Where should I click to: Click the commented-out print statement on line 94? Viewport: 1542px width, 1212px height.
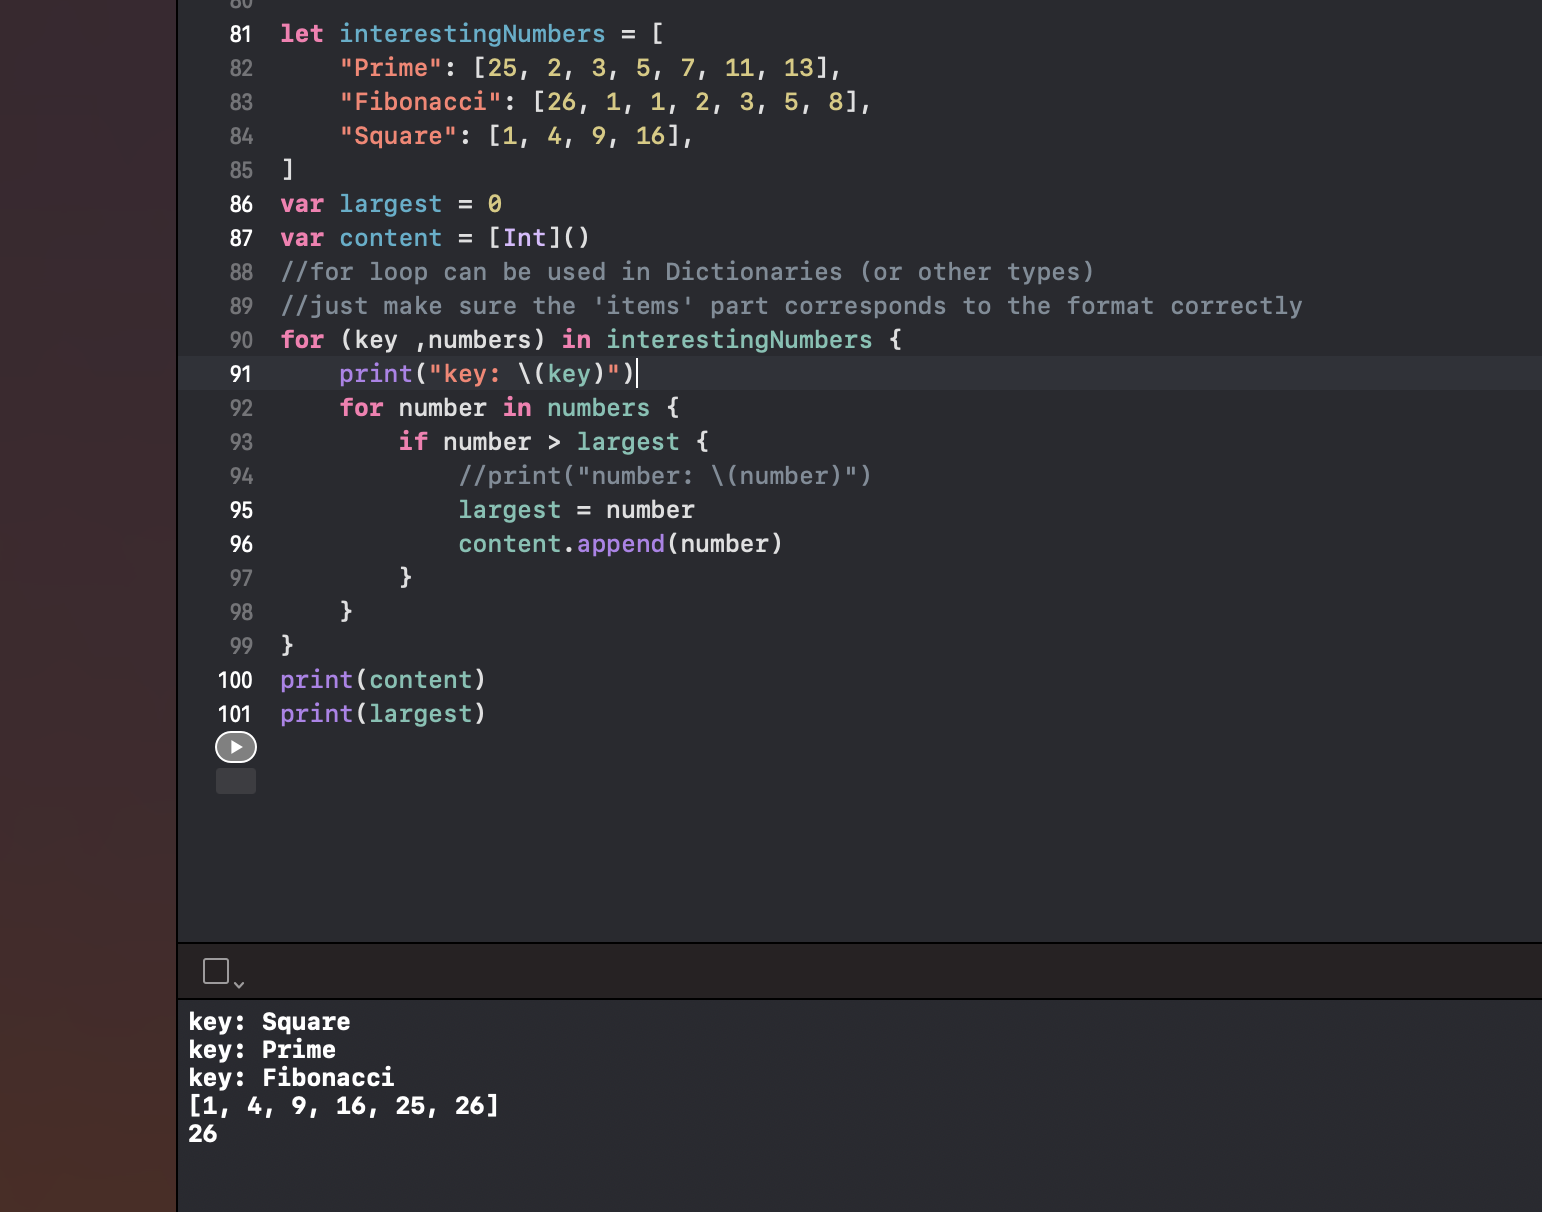coord(664,476)
